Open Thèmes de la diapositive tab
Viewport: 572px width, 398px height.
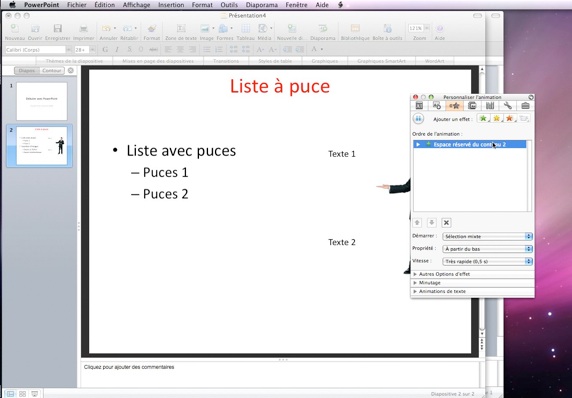pos(74,61)
